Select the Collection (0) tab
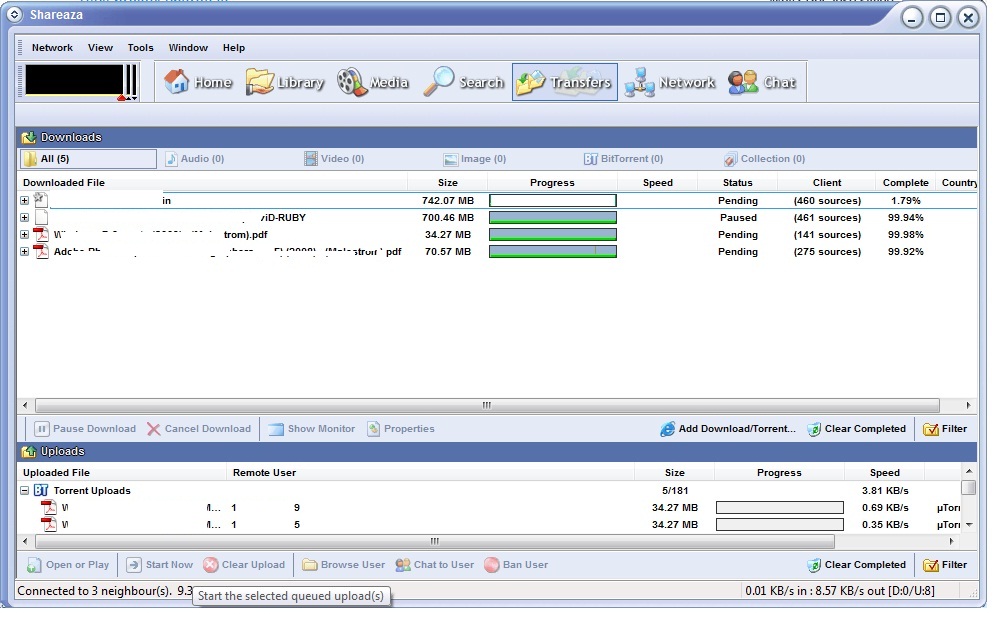1008x630 pixels. (764, 159)
